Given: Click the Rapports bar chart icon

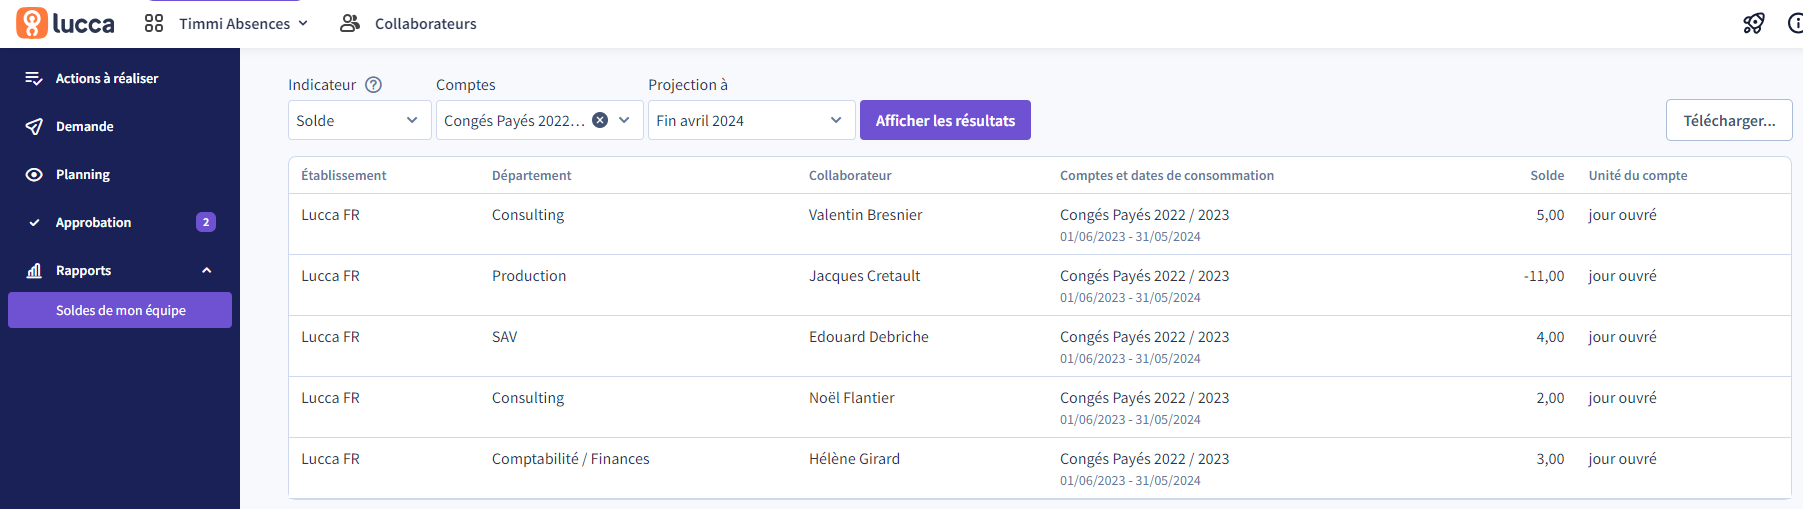Looking at the screenshot, I should click(x=34, y=270).
